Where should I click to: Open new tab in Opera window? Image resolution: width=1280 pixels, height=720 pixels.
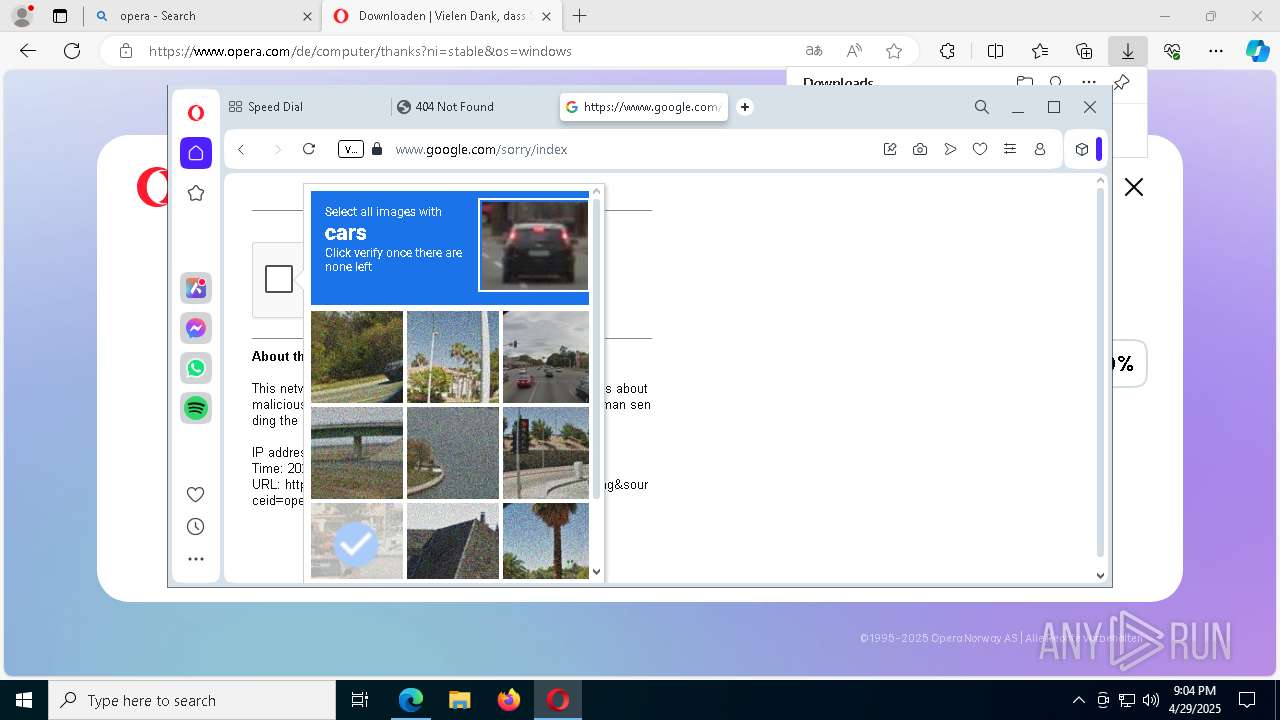coord(745,107)
